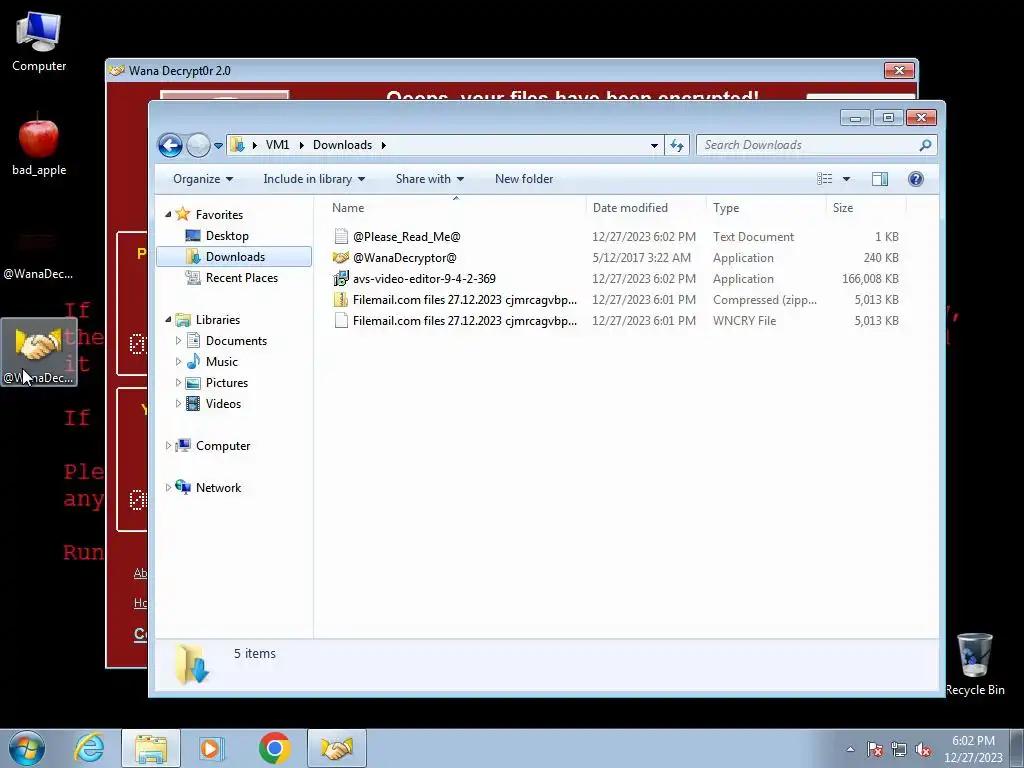The height and width of the screenshot is (768, 1024).
Task: Select Recent Places under Favorites
Action: pos(241,278)
